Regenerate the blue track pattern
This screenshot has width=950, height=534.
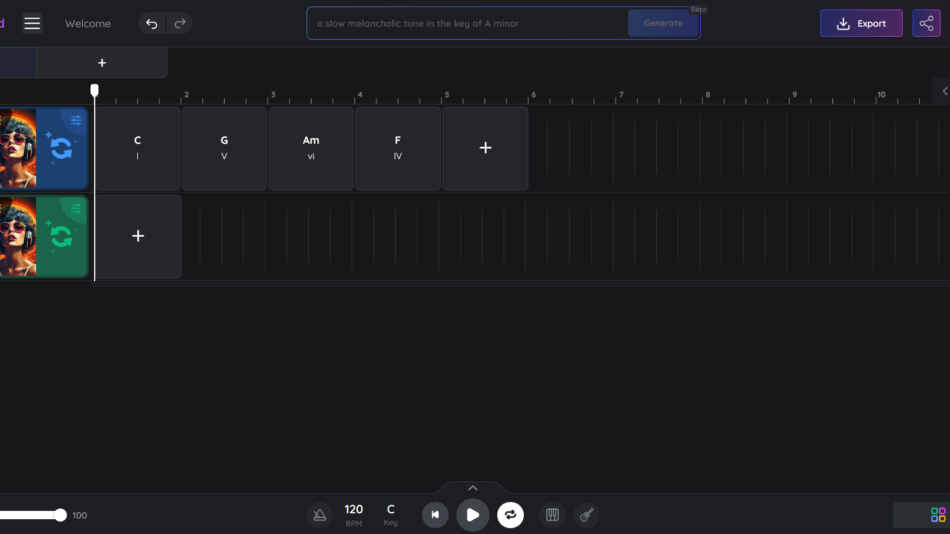pyautogui.click(x=61, y=149)
